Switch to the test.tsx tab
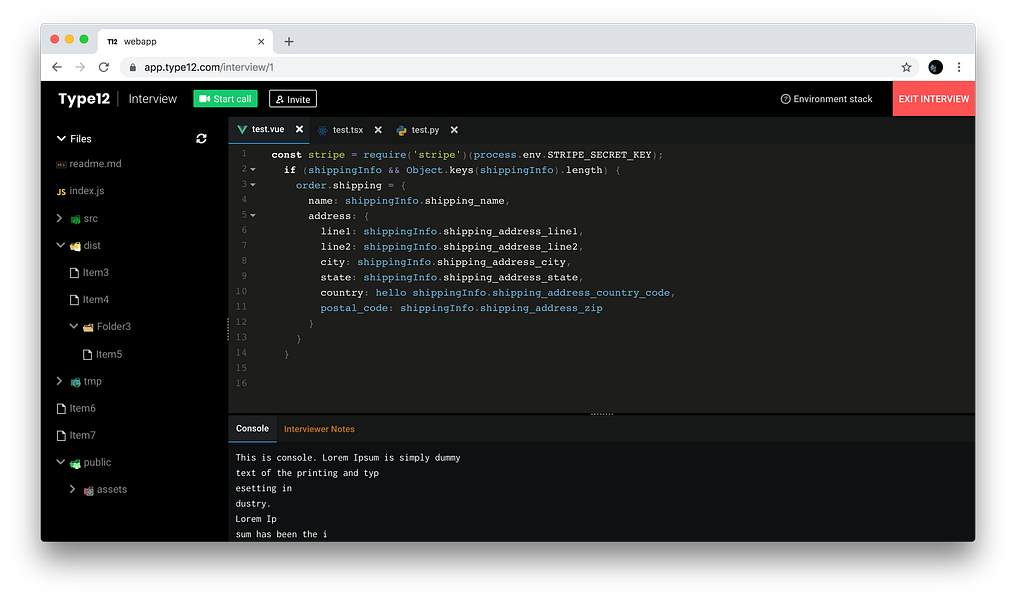The image size is (1016, 600). 348,130
